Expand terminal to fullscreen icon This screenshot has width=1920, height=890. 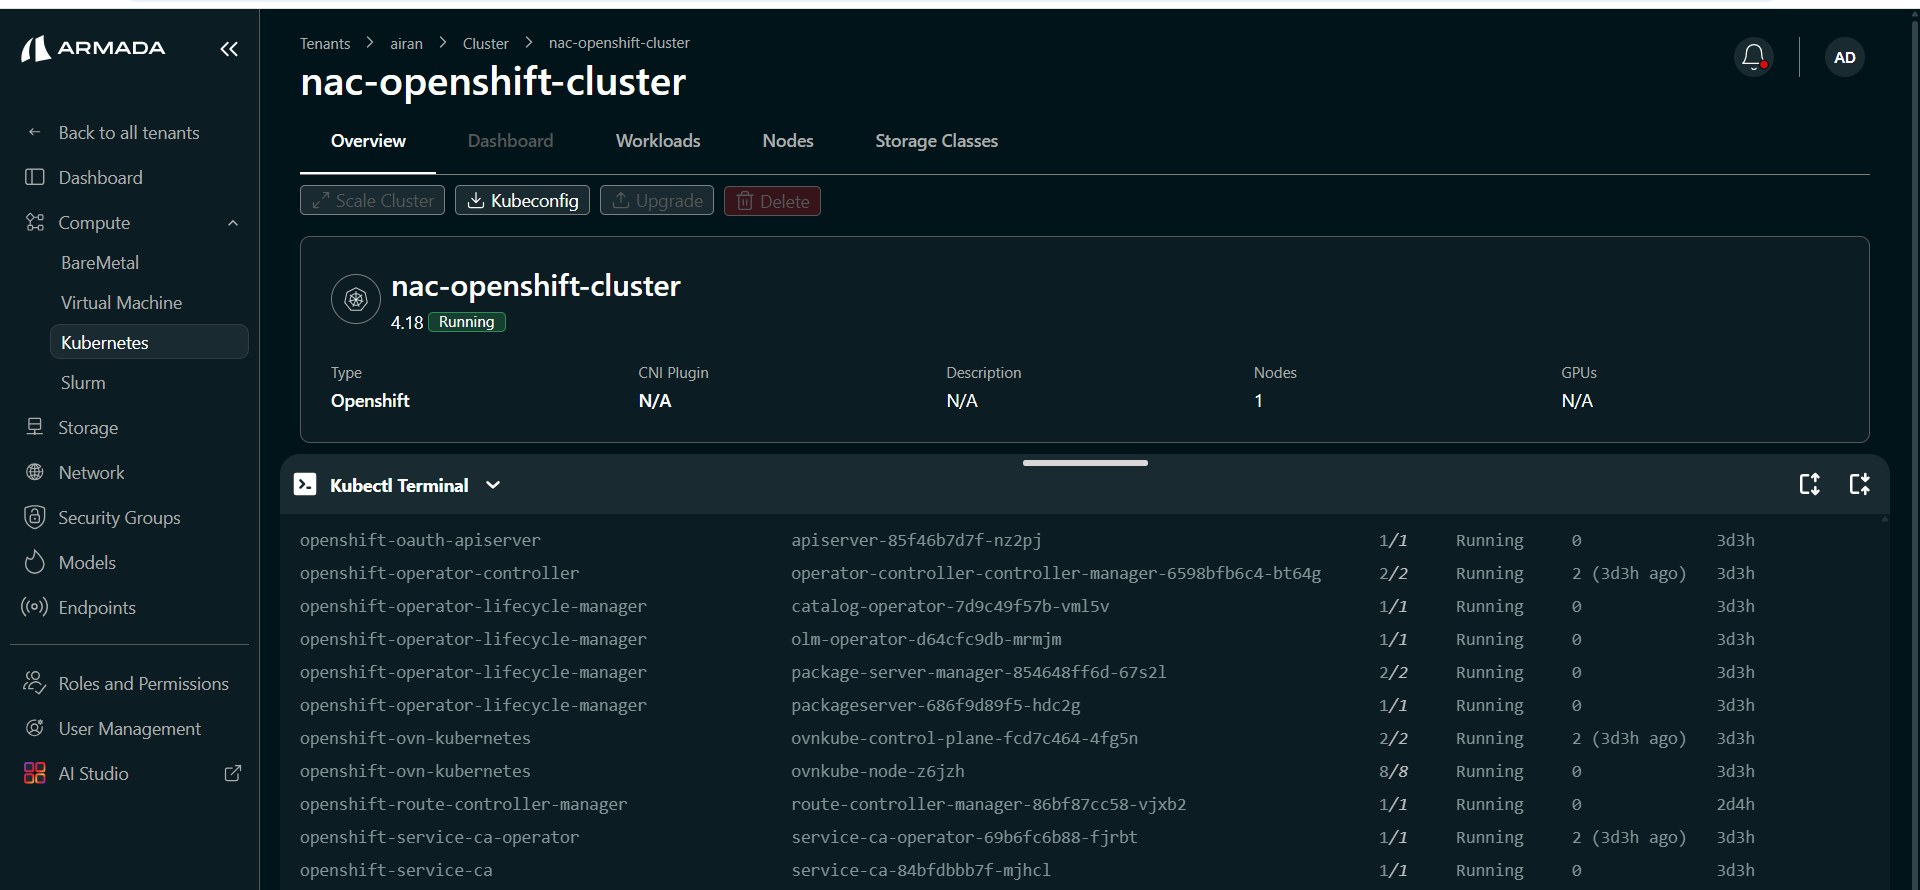click(1809, 485)
